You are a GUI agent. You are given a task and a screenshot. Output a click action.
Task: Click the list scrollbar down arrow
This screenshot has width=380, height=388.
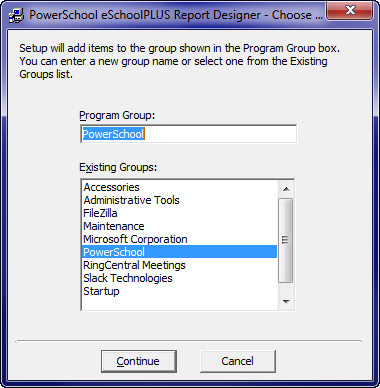(x=286, y=301)
